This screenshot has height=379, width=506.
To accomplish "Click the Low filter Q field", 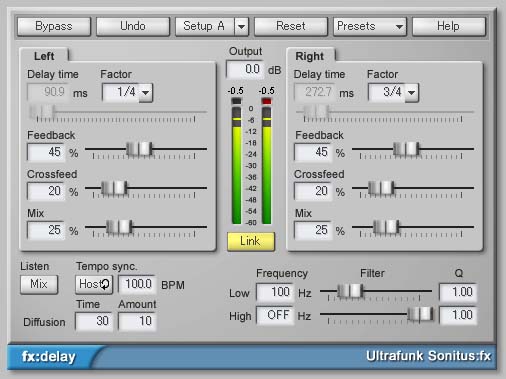I will (458, 292).
